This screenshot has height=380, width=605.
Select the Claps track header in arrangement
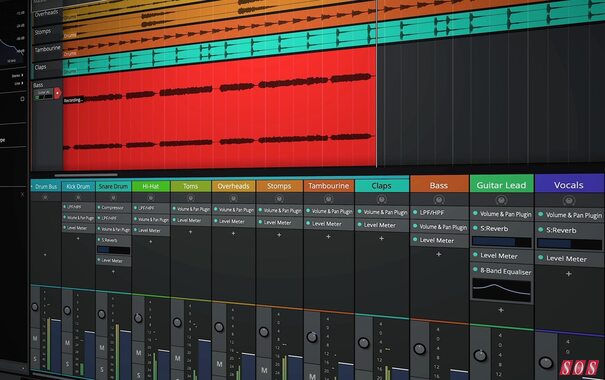[x=47, y=69]
